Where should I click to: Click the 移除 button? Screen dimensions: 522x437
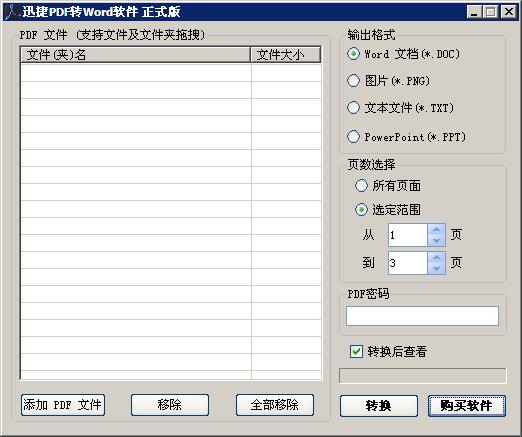tap(170, 405)
